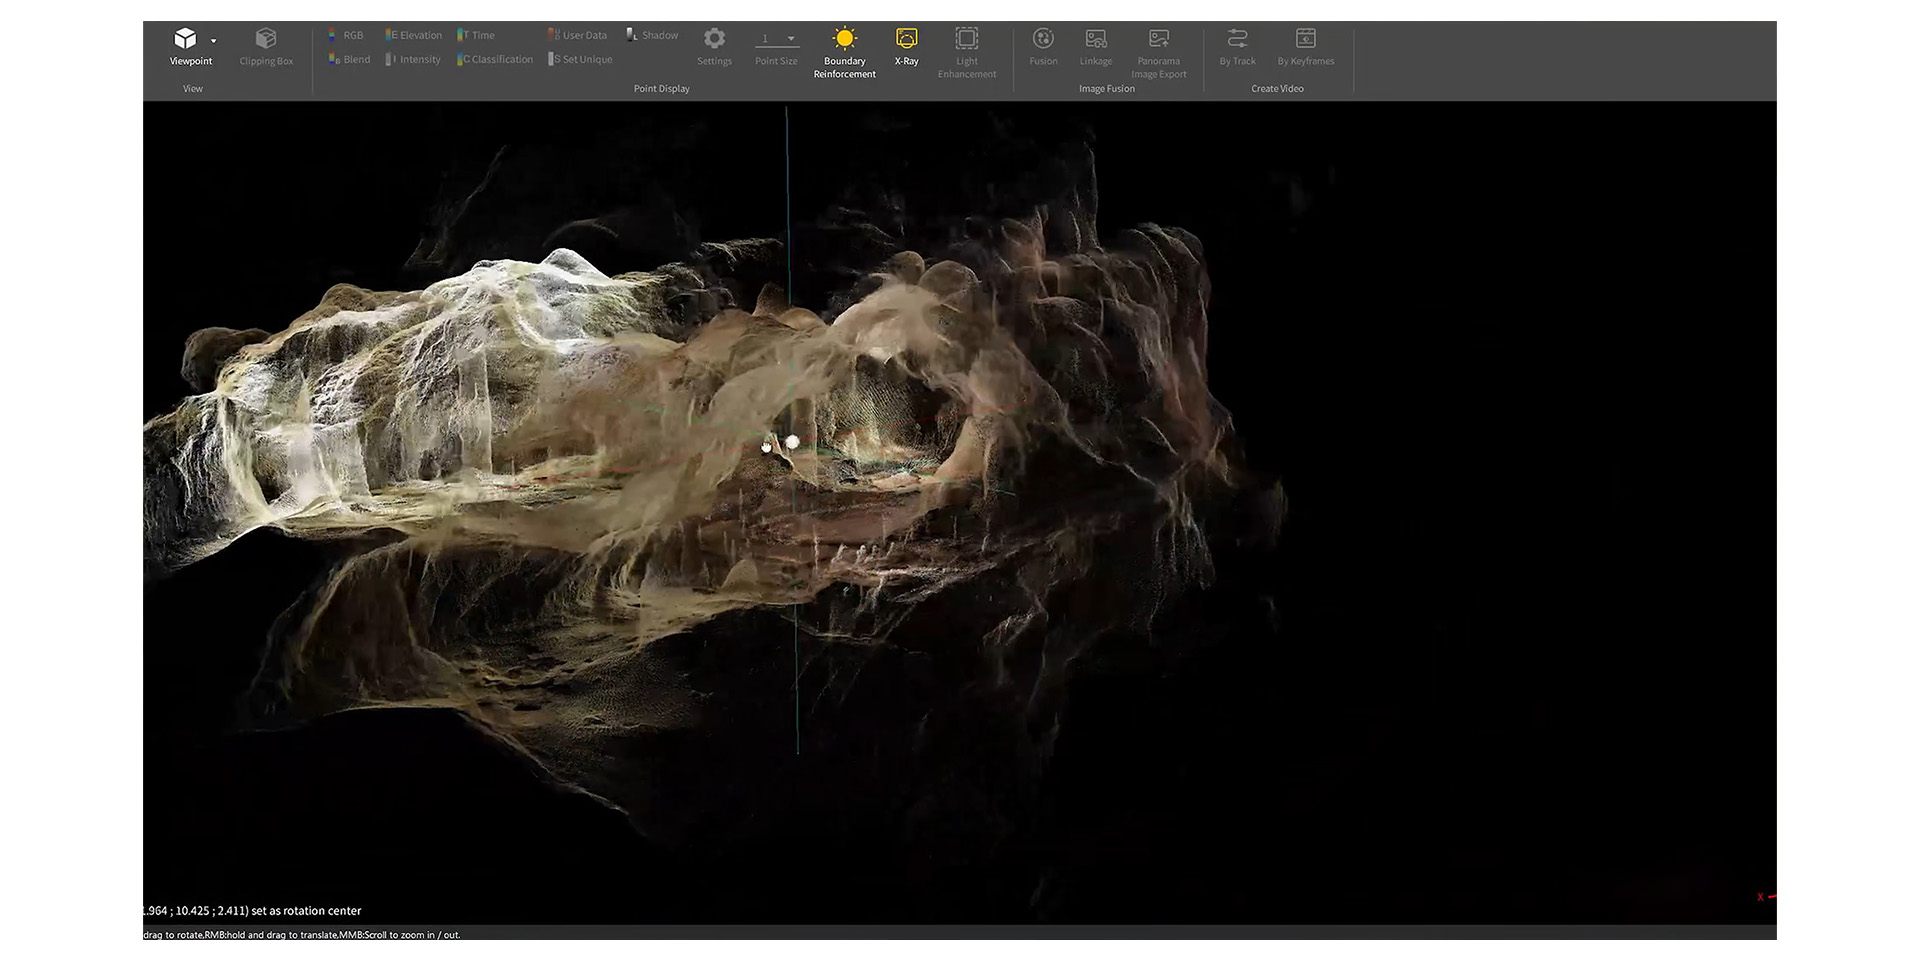This screenshot has height=961, width=1920.
Task: Enable Light Enhancement
Action: pyautogui.click(x=966, y=39)
